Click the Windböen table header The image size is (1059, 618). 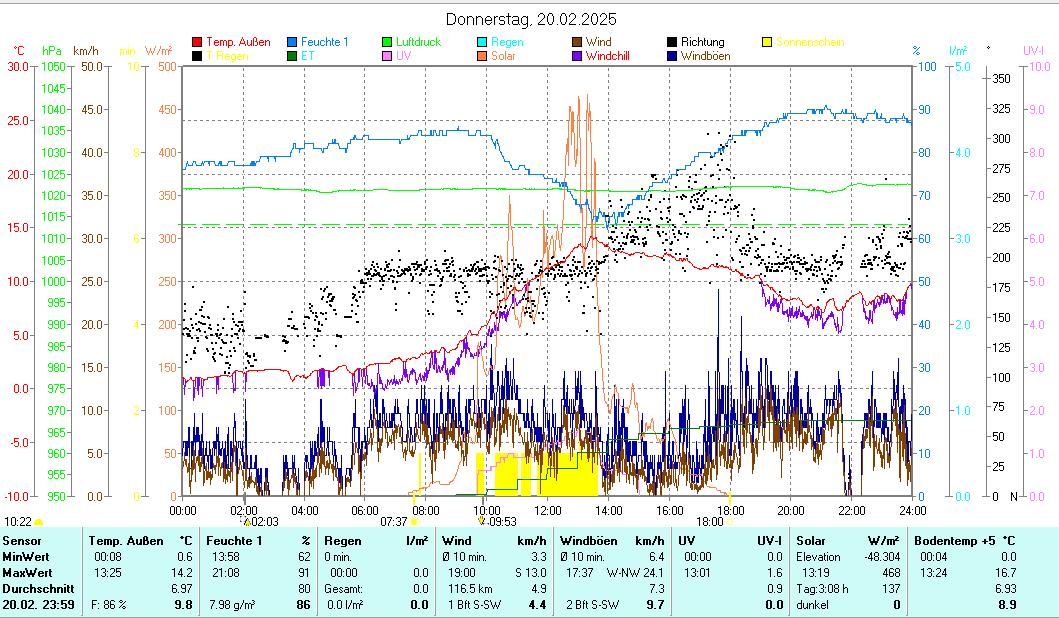click(588, 541)
